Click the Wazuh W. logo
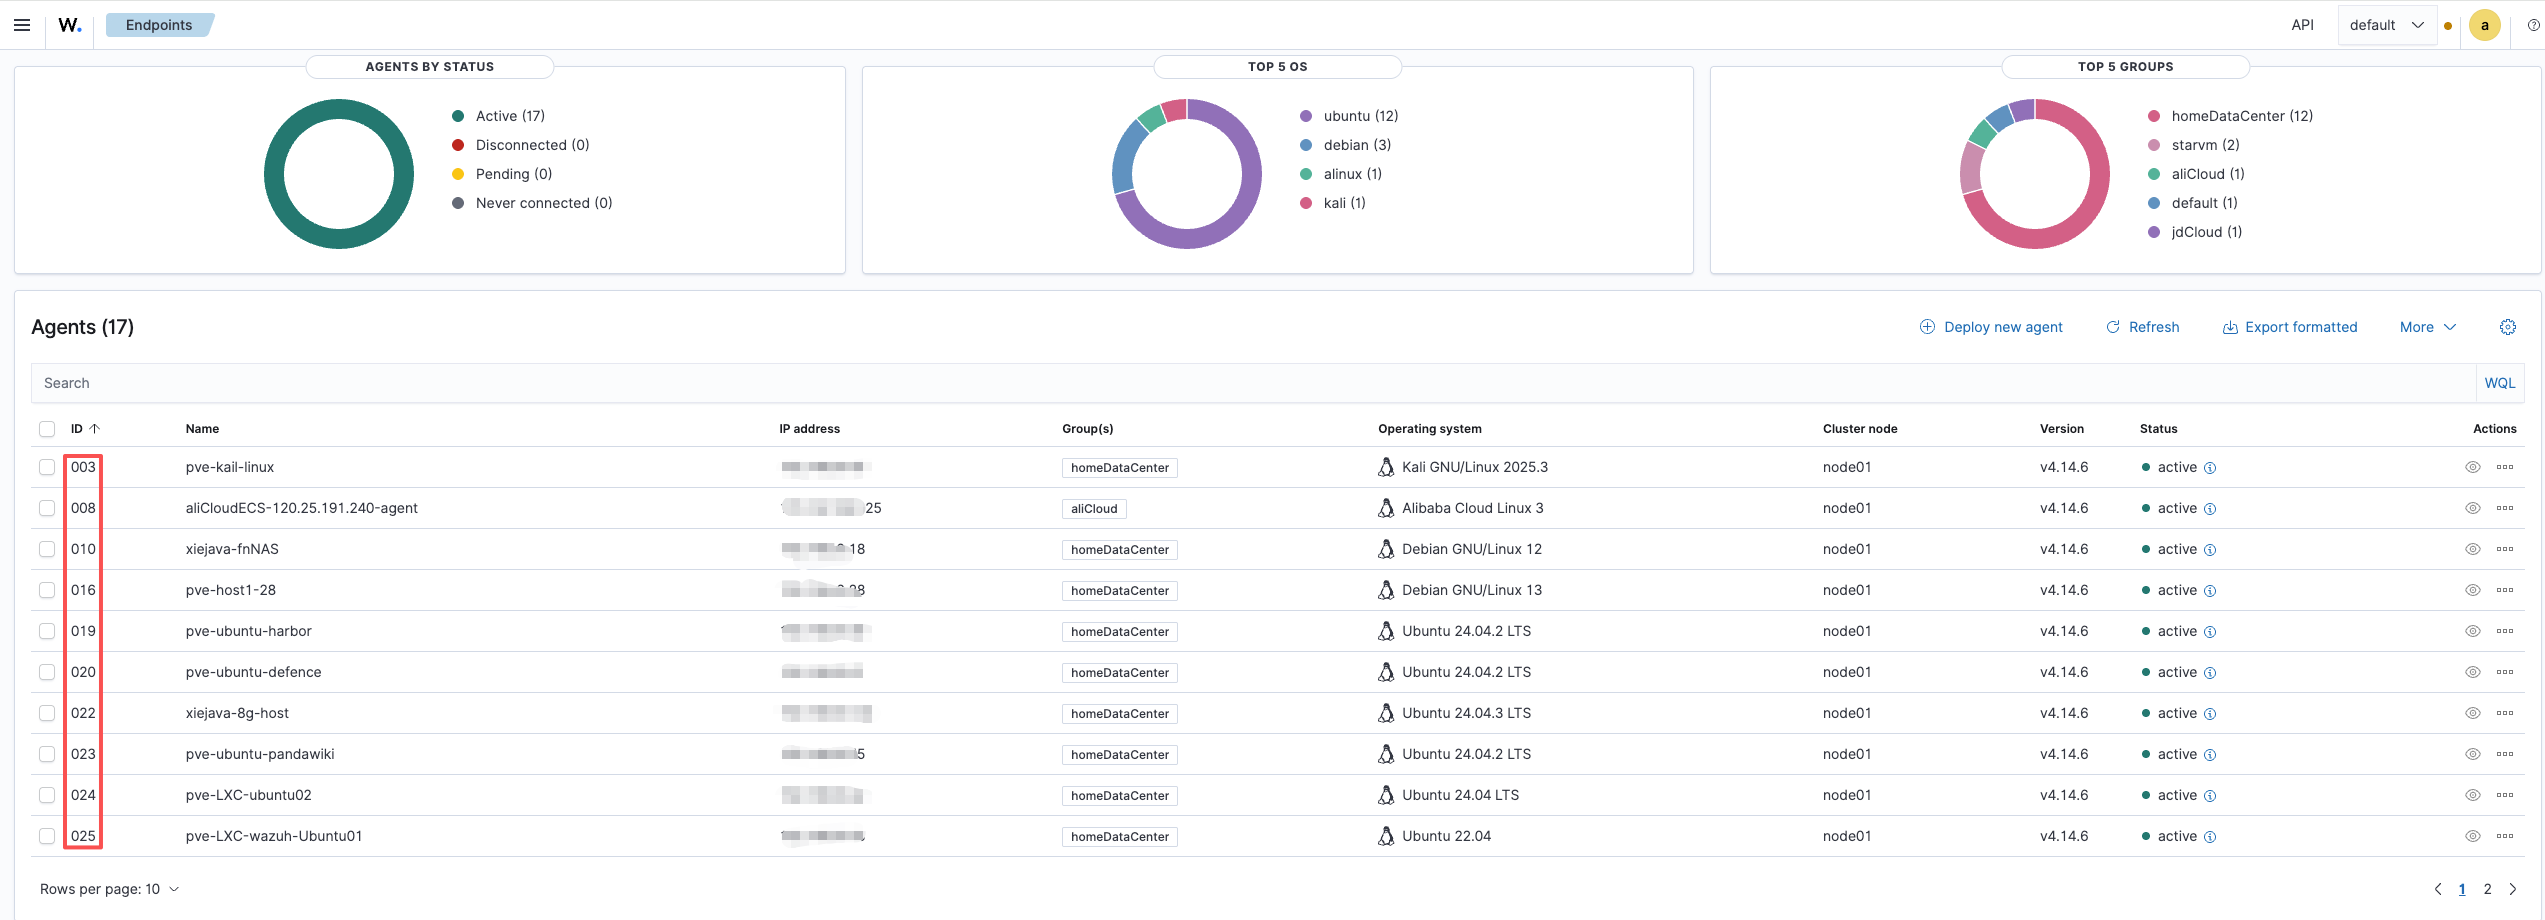Viewport: 2545px width, 920px height. [69, 25]
